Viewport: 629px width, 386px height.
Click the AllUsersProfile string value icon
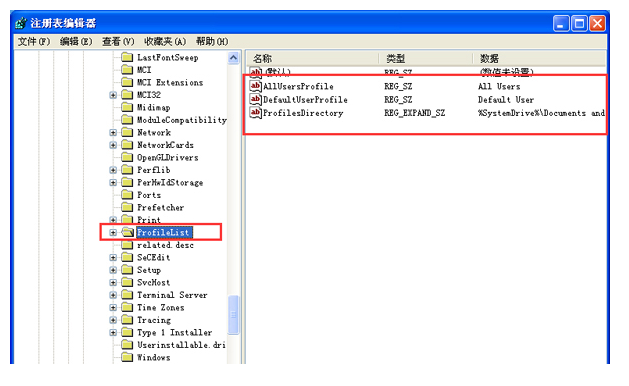point(256,86)
